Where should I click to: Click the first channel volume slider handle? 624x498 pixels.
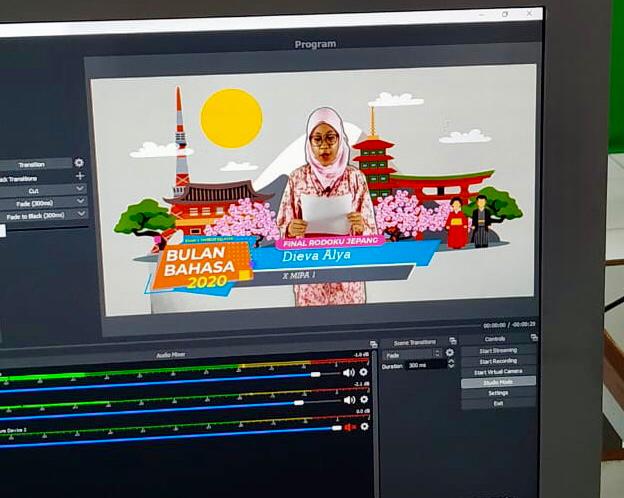pyautogui.click(x=315, y=374)
